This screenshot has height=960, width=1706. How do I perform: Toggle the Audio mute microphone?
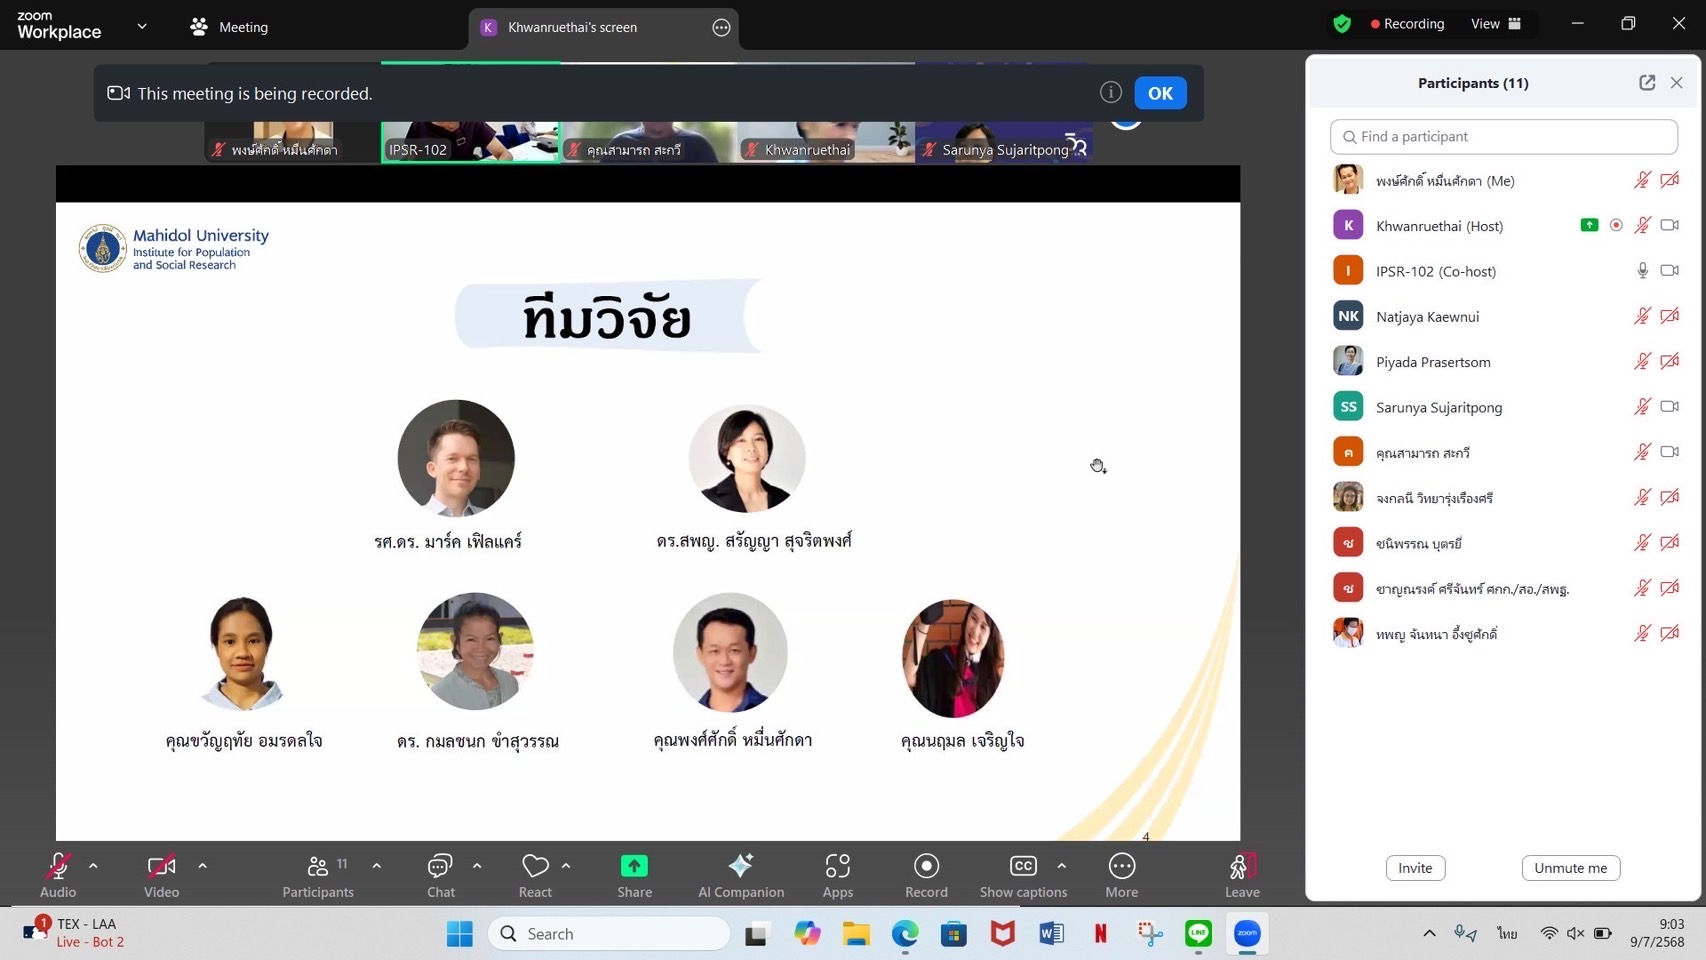[58, 866]
